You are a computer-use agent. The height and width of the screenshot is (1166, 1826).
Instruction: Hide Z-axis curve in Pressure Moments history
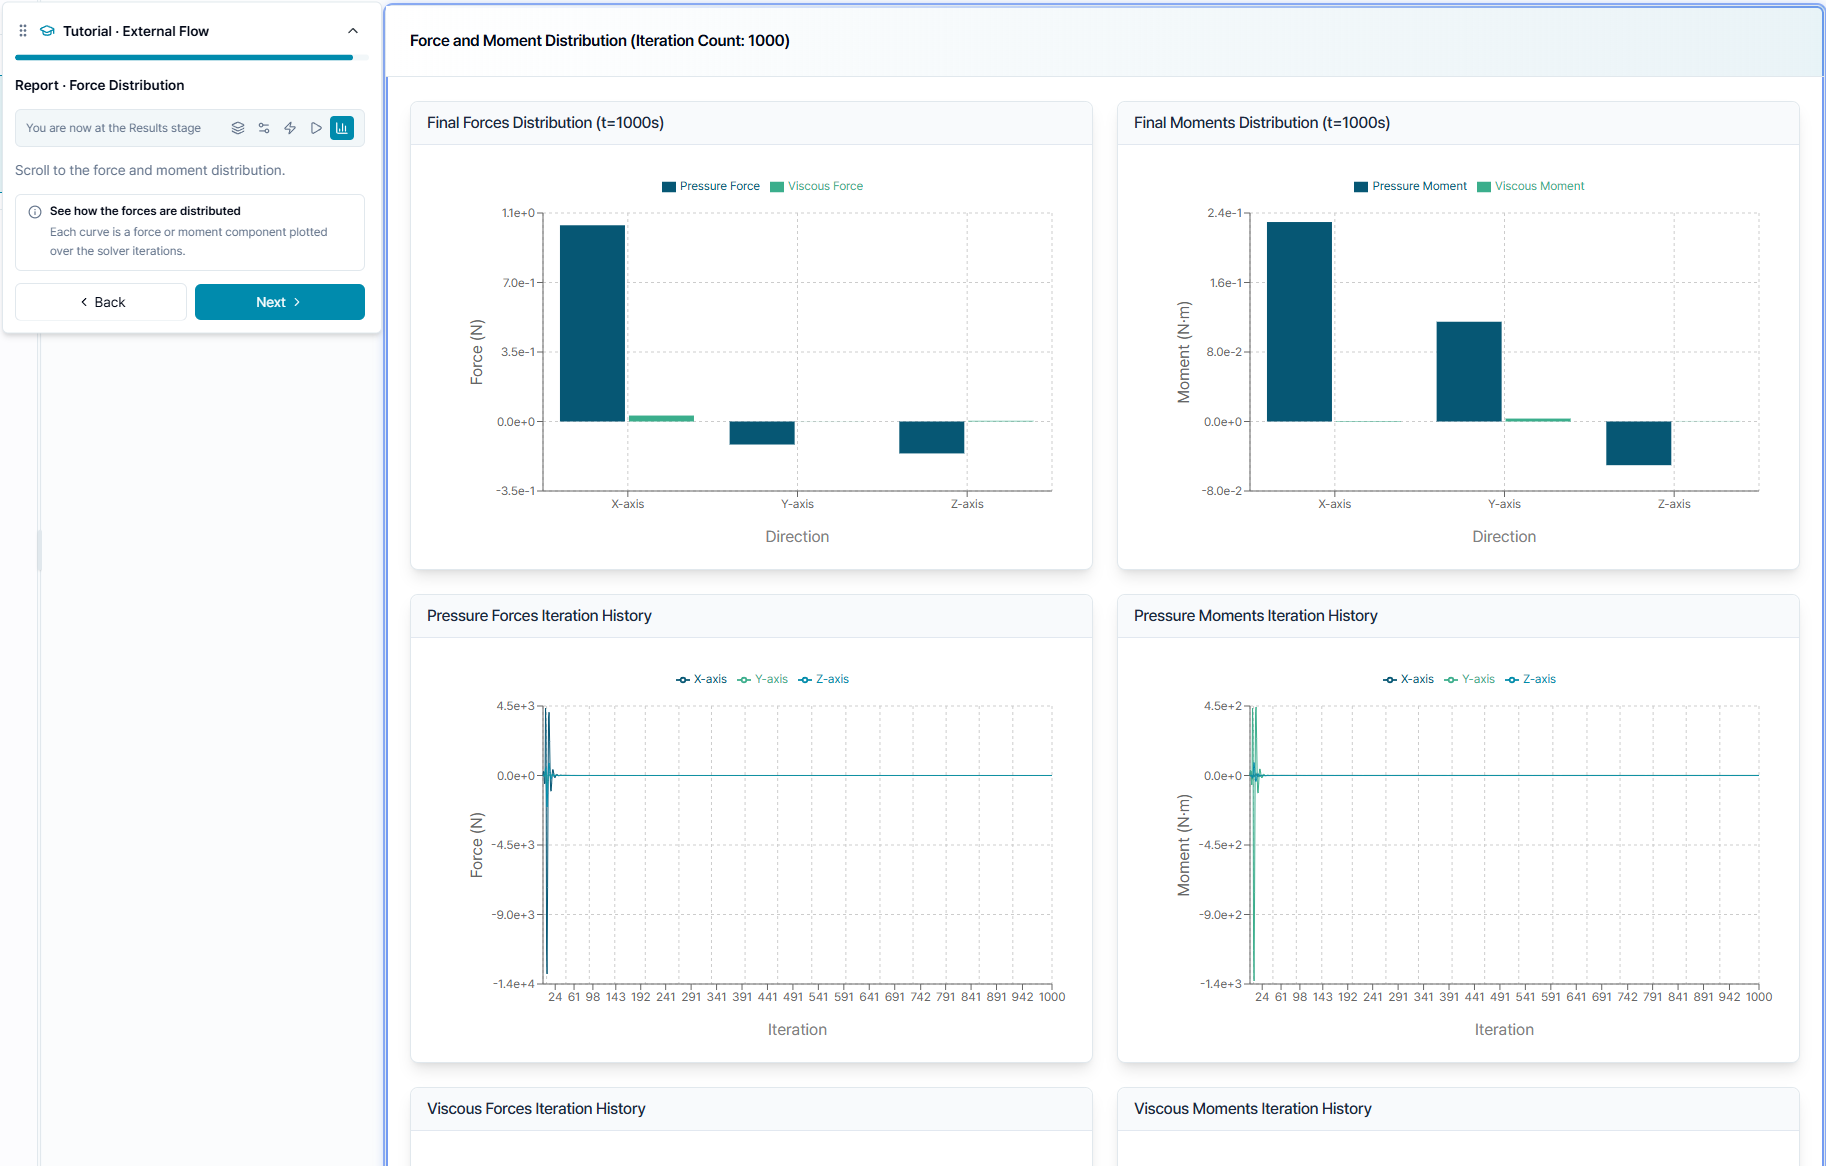click(x=1531, y=679)
